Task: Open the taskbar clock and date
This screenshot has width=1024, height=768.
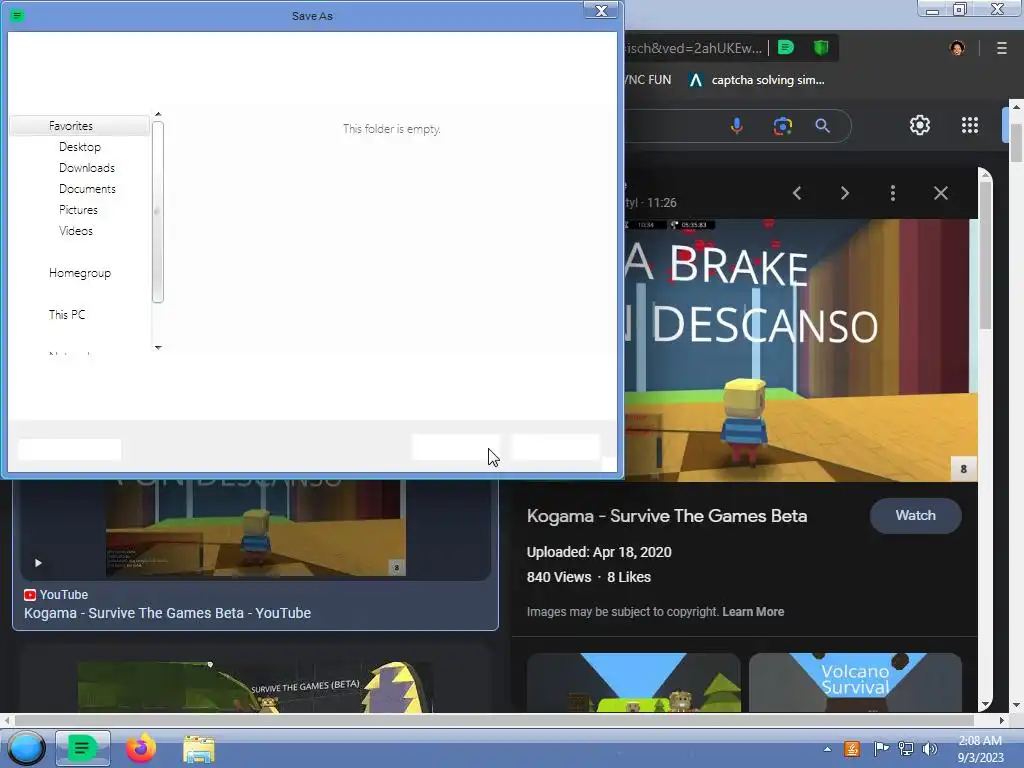Action: (980, 749)
